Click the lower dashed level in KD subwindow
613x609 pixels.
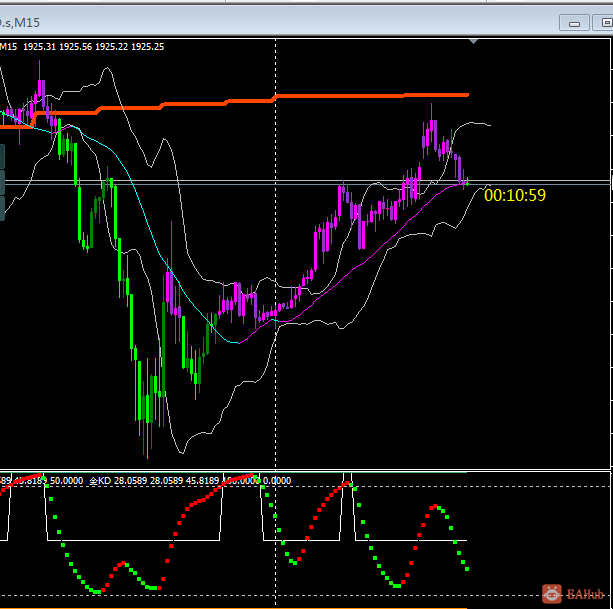pos(305,596)
